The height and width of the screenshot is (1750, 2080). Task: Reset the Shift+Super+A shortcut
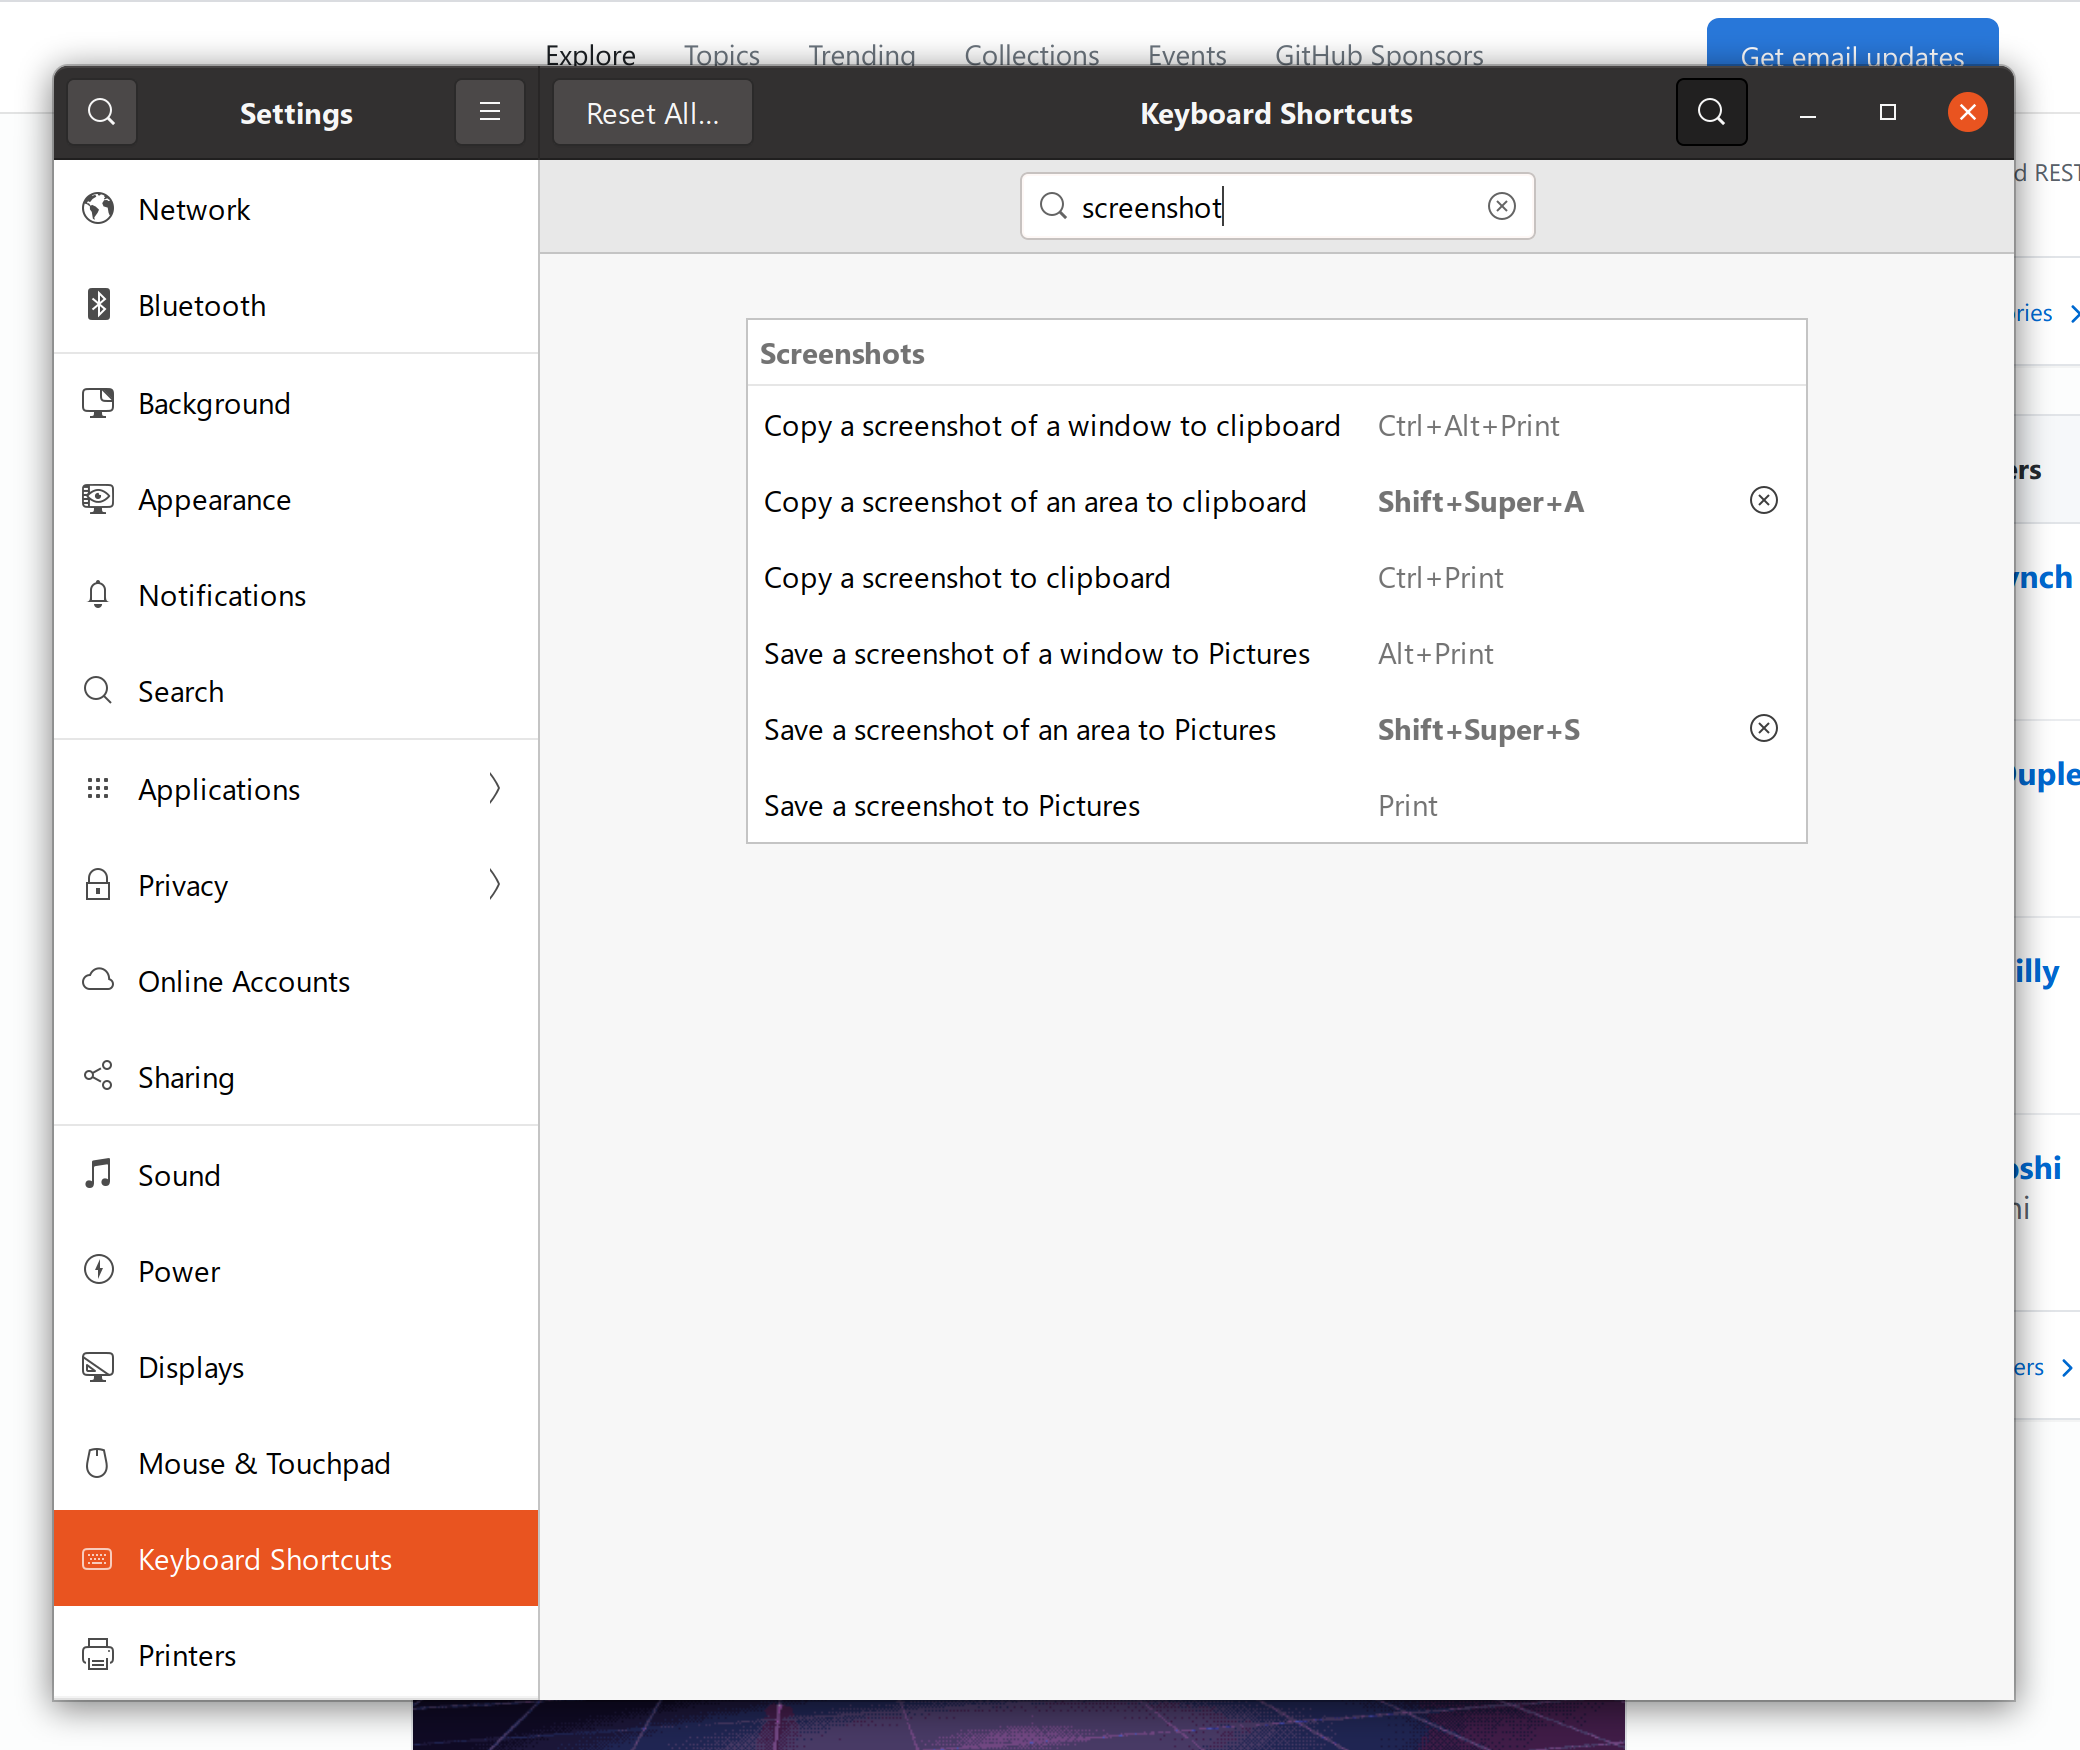click(x=1763, y=501)
